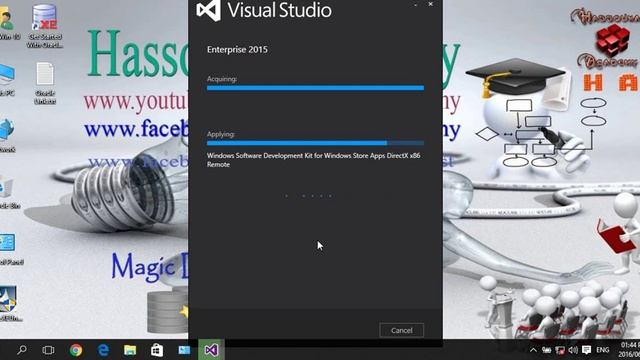The image size is (640, 360).
Task: Open the blue window app on the taskbar
Action: point(184,350)
